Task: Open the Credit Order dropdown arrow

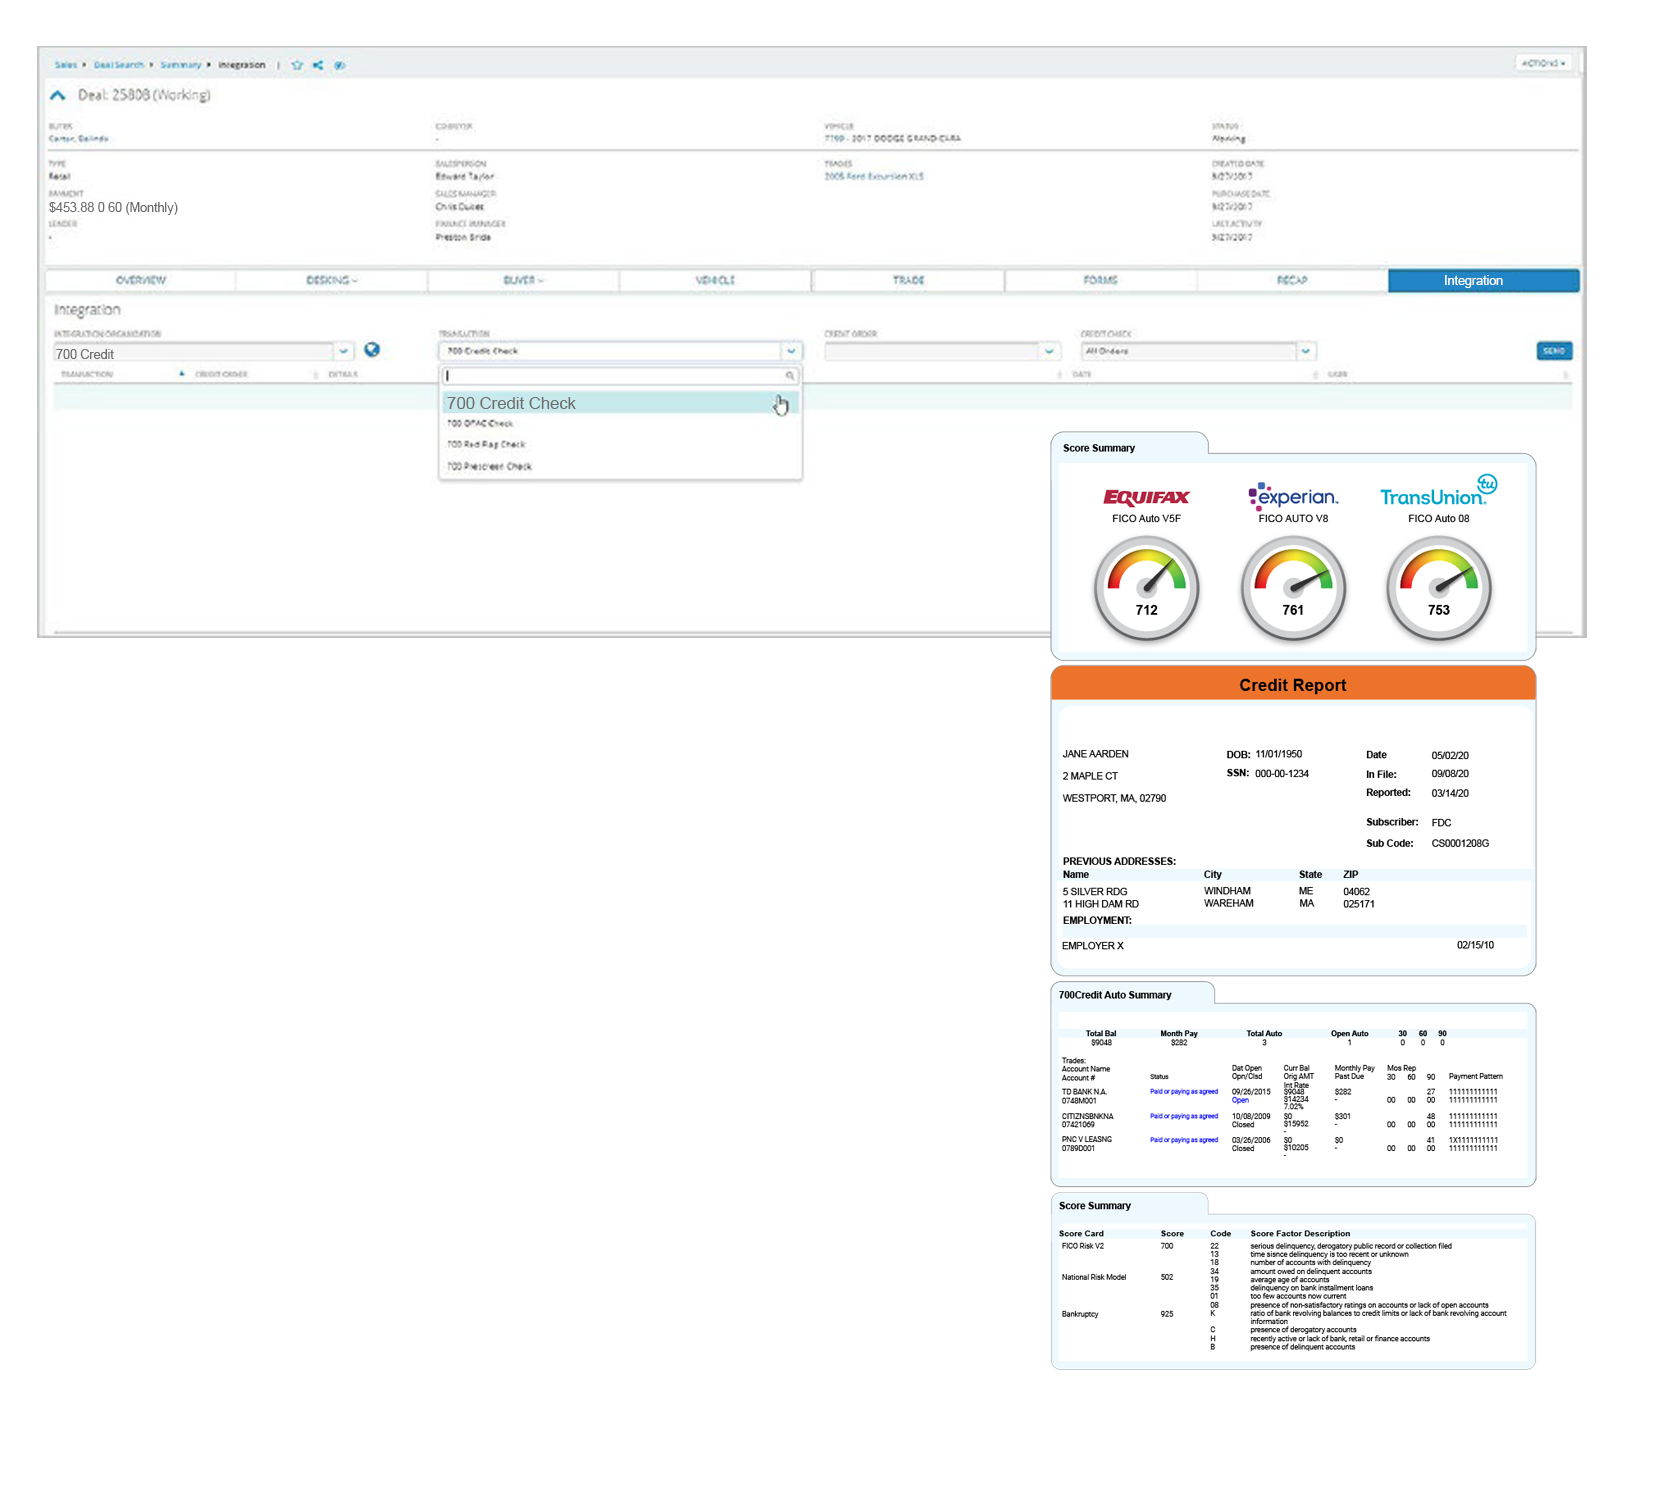Action: point(1049,351)
